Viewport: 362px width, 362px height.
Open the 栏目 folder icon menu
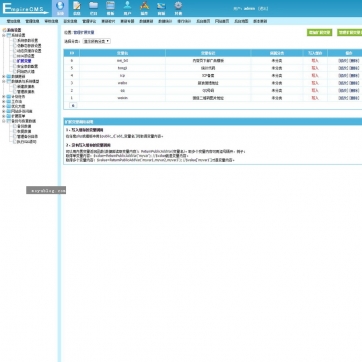click(94, 8)
